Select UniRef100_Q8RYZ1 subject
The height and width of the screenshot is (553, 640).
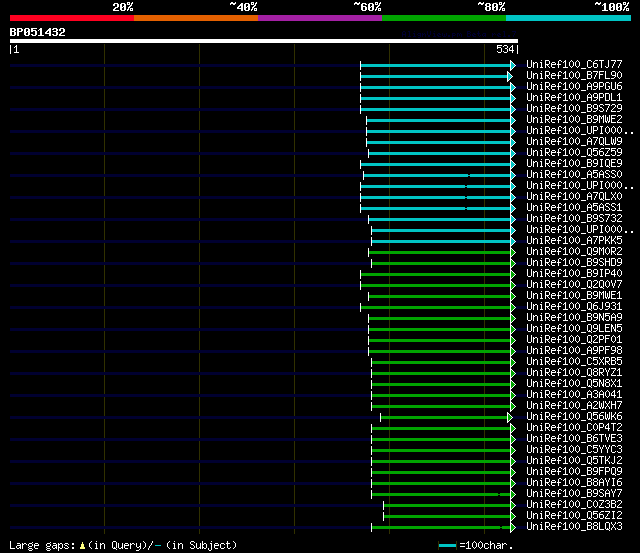pos(574,373)
